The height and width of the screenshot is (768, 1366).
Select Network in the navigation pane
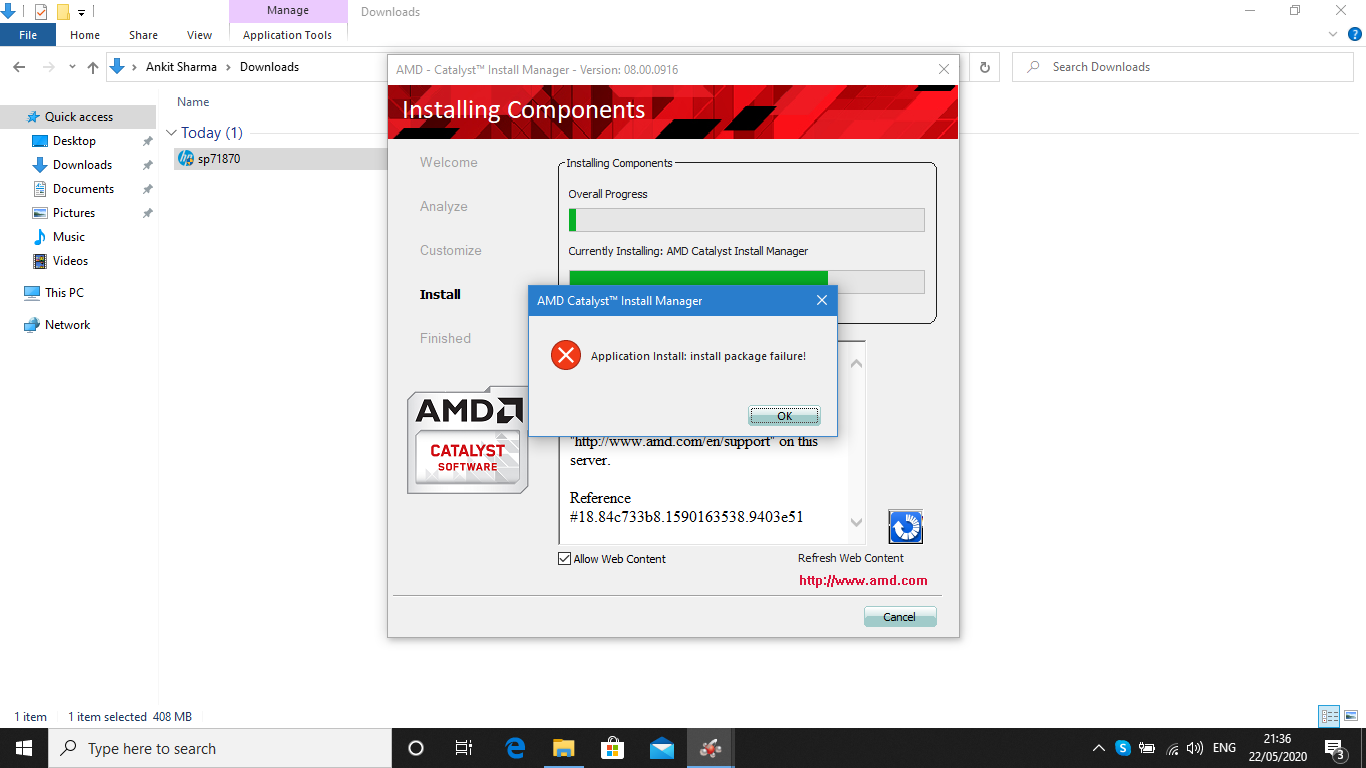point(67,325)
